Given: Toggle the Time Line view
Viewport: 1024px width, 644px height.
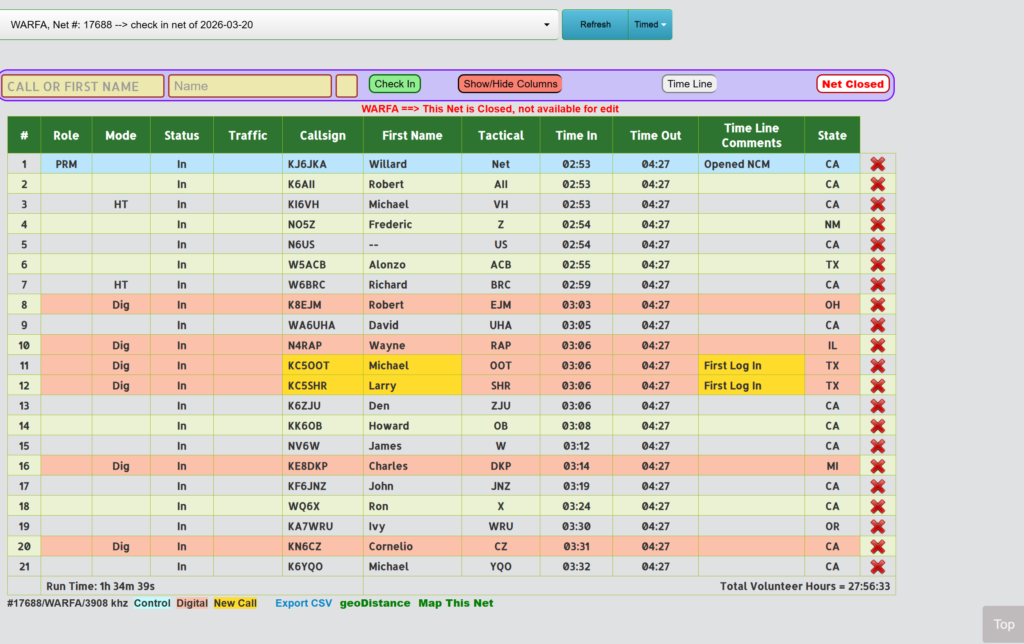Looking at the screenshot, I should click(x=689, y=84).
